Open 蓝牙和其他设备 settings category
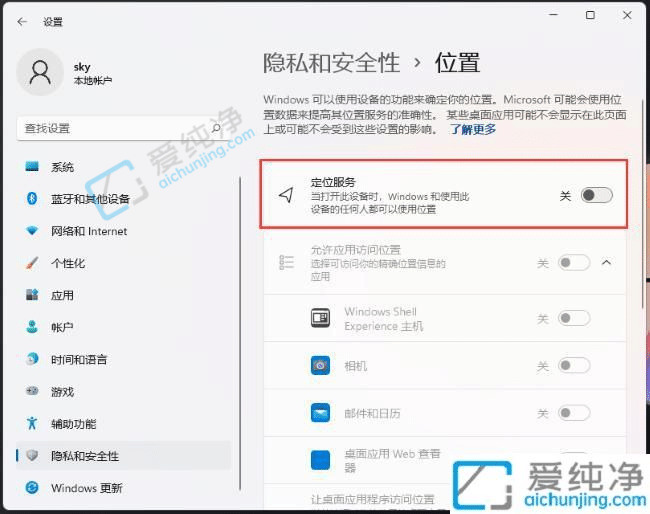The height and width of the screenshot is (514, 650). (x=123, y=199)
